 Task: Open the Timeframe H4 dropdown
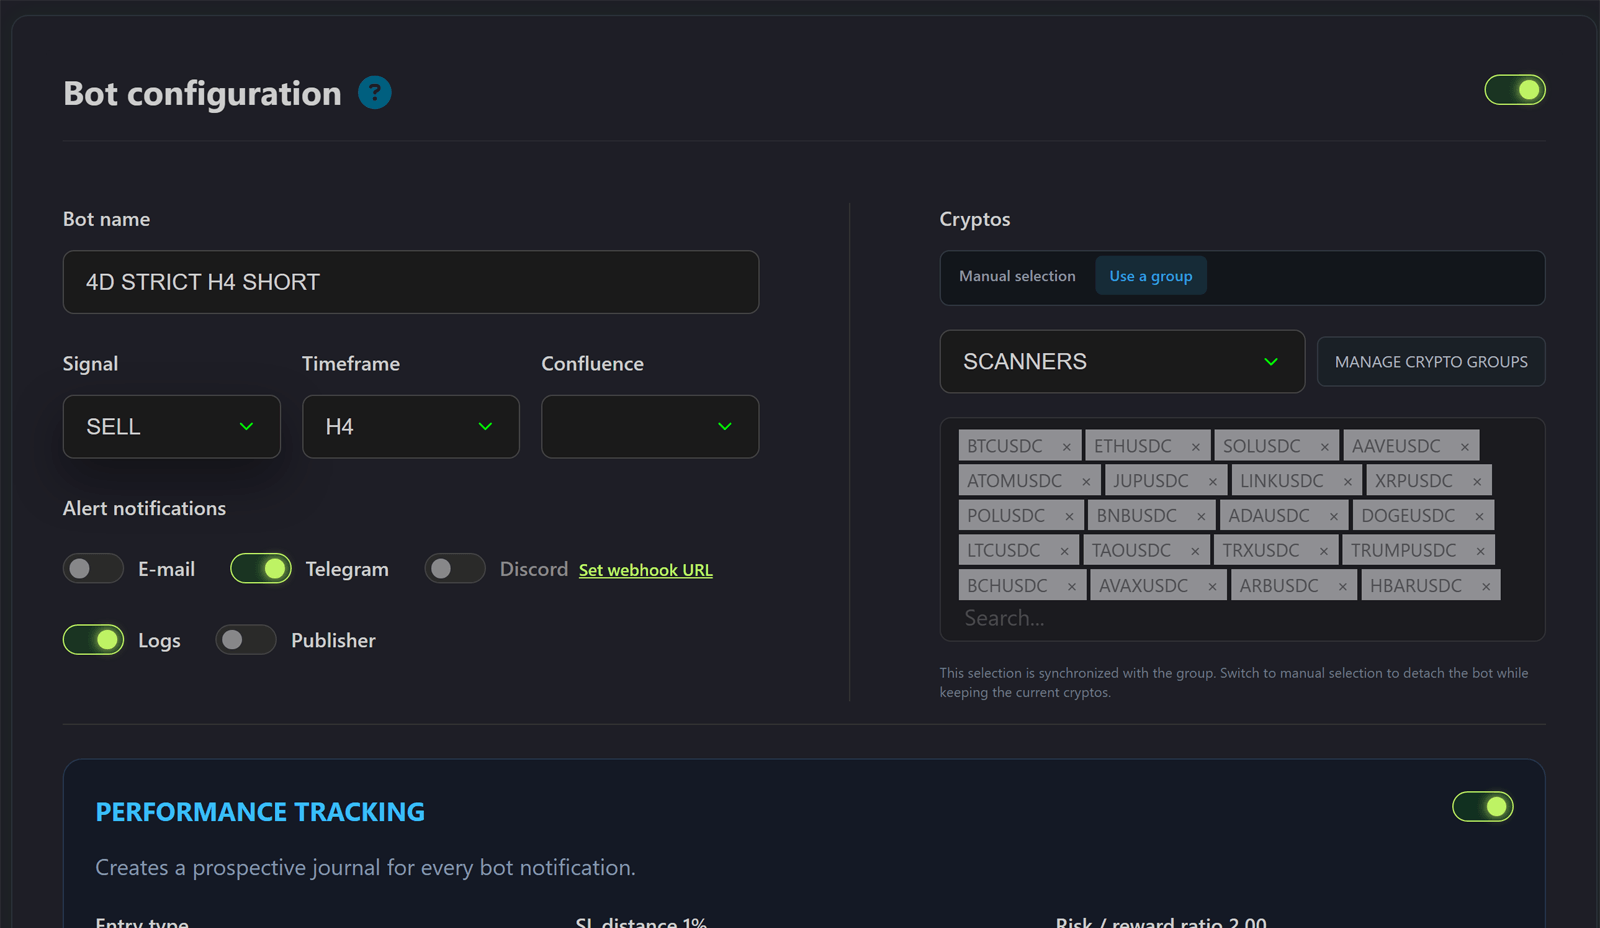pos(411,427)
